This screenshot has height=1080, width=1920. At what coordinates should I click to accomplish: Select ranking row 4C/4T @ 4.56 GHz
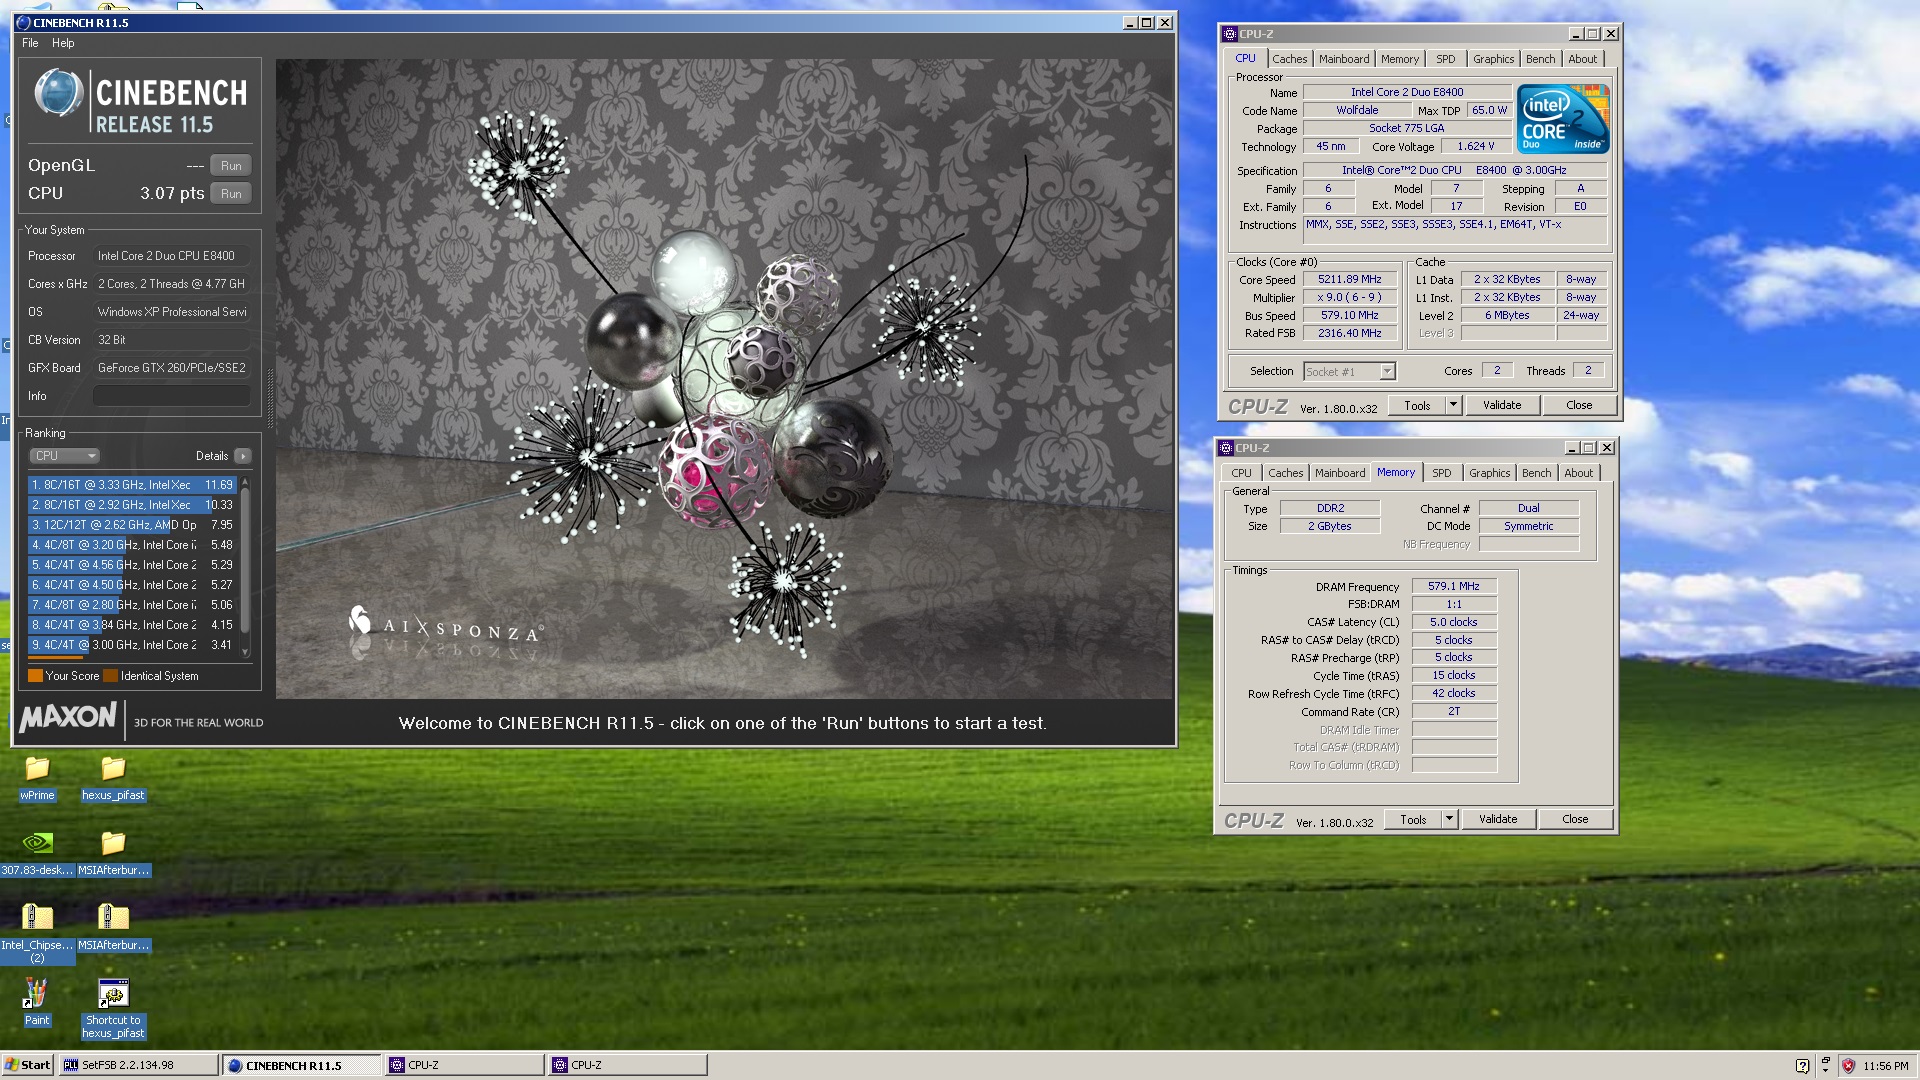pos(132,565)
